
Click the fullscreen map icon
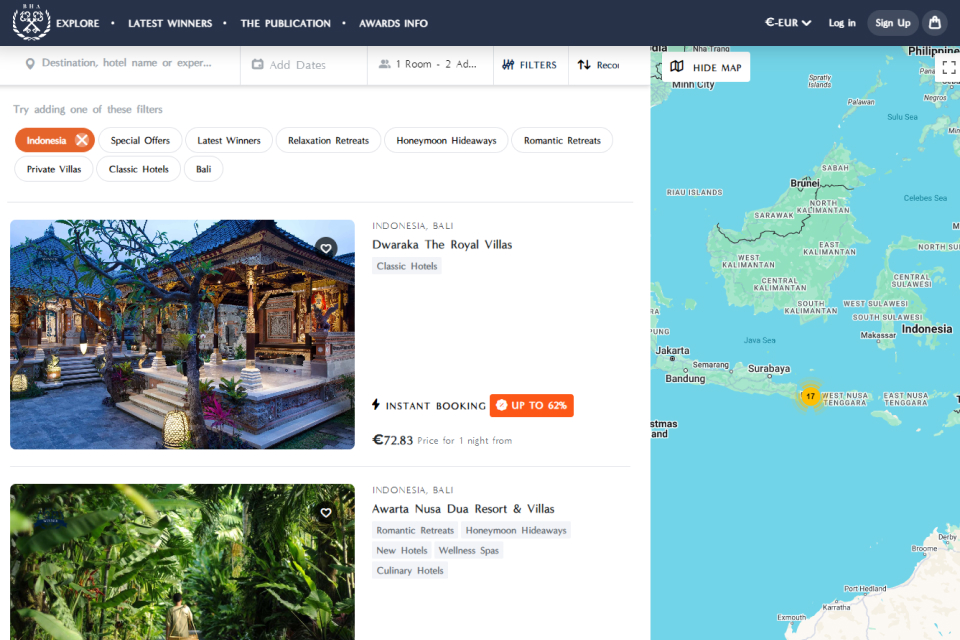[x=948, y=67]
